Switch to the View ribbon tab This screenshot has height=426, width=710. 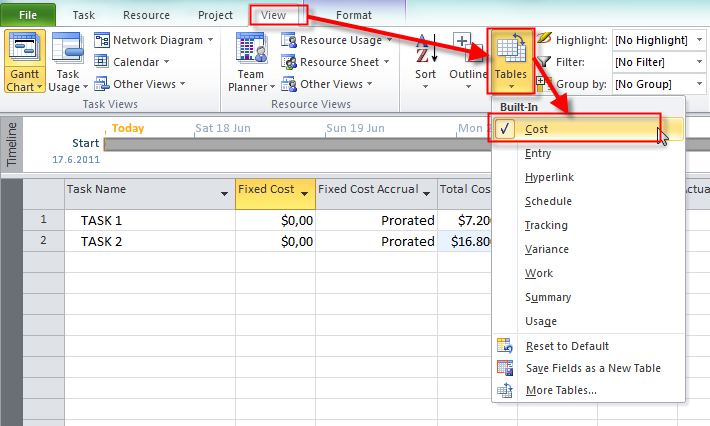(x=272, y=15)
